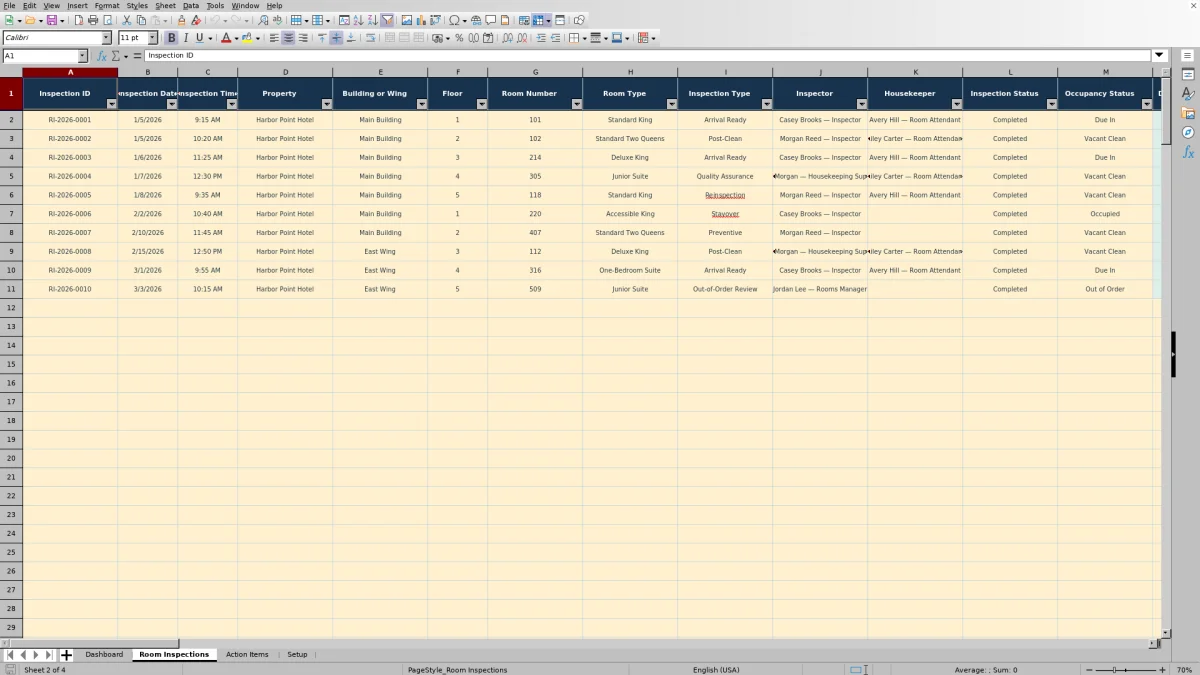Select column A header
1200x675 pixels.
[70, 72]
